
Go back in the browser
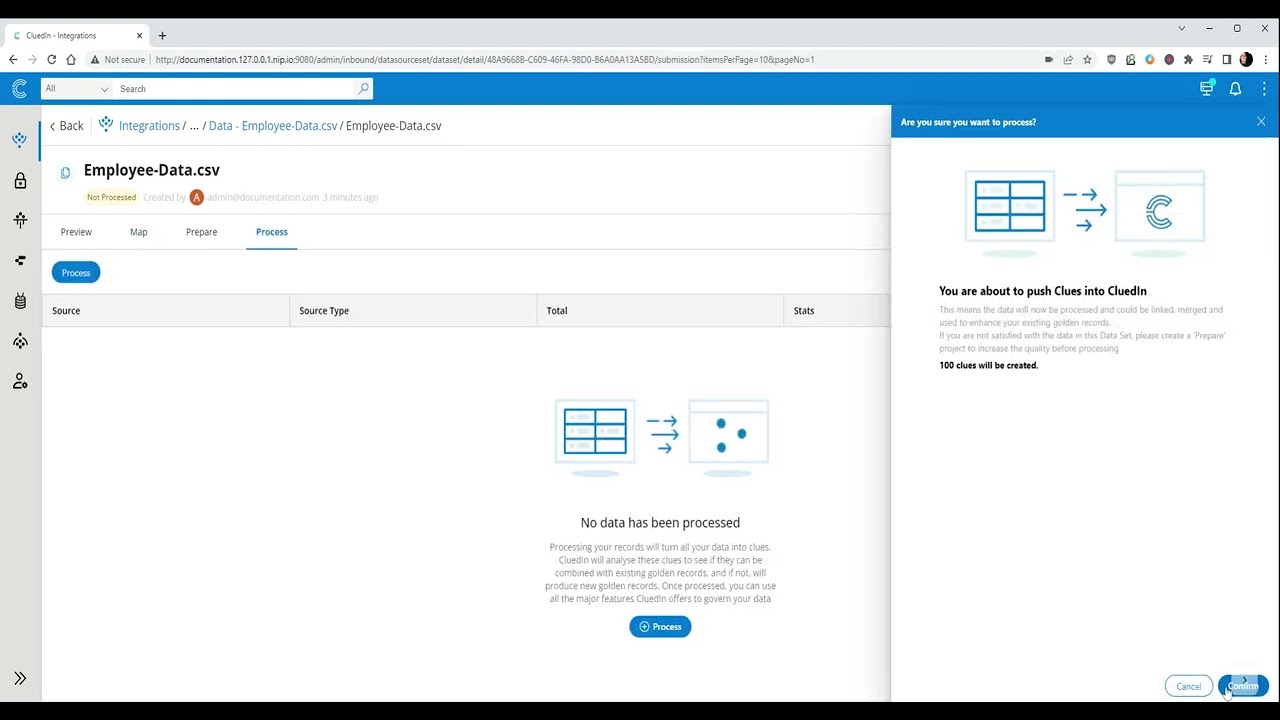[13, 60]
